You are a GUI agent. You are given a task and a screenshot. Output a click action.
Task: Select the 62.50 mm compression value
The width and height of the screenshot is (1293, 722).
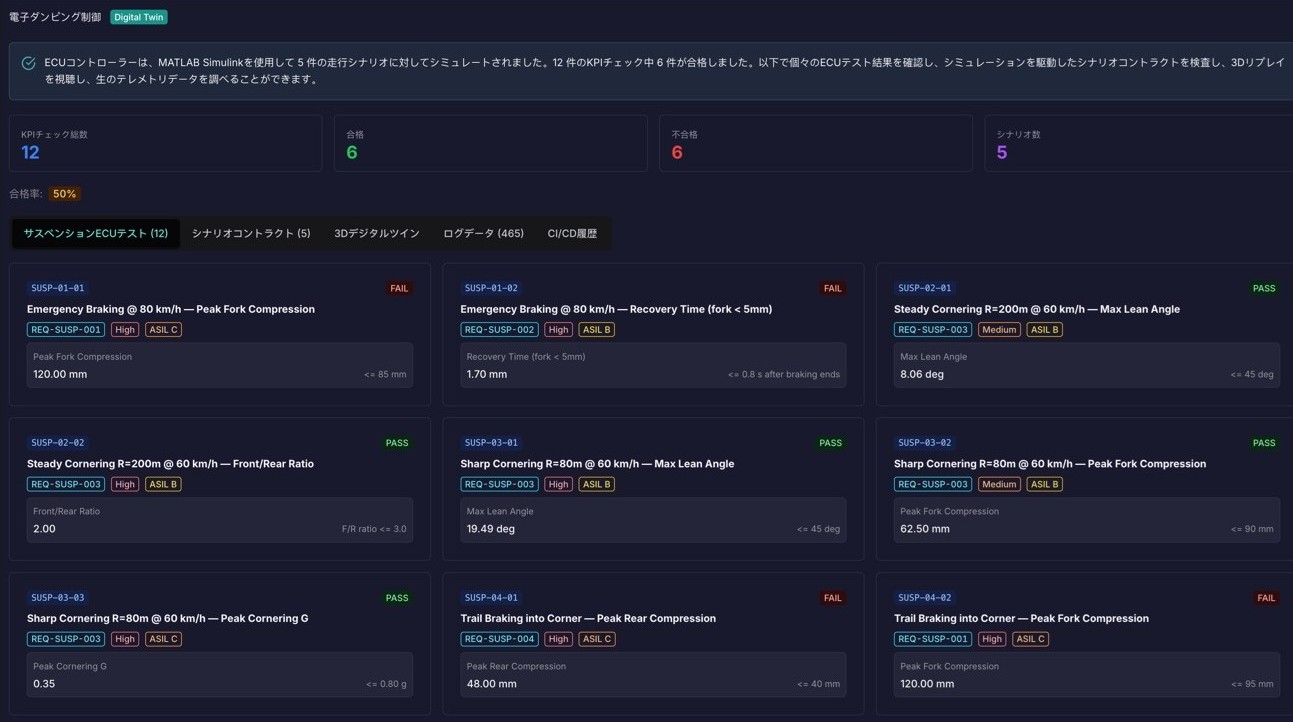(925, 529)
